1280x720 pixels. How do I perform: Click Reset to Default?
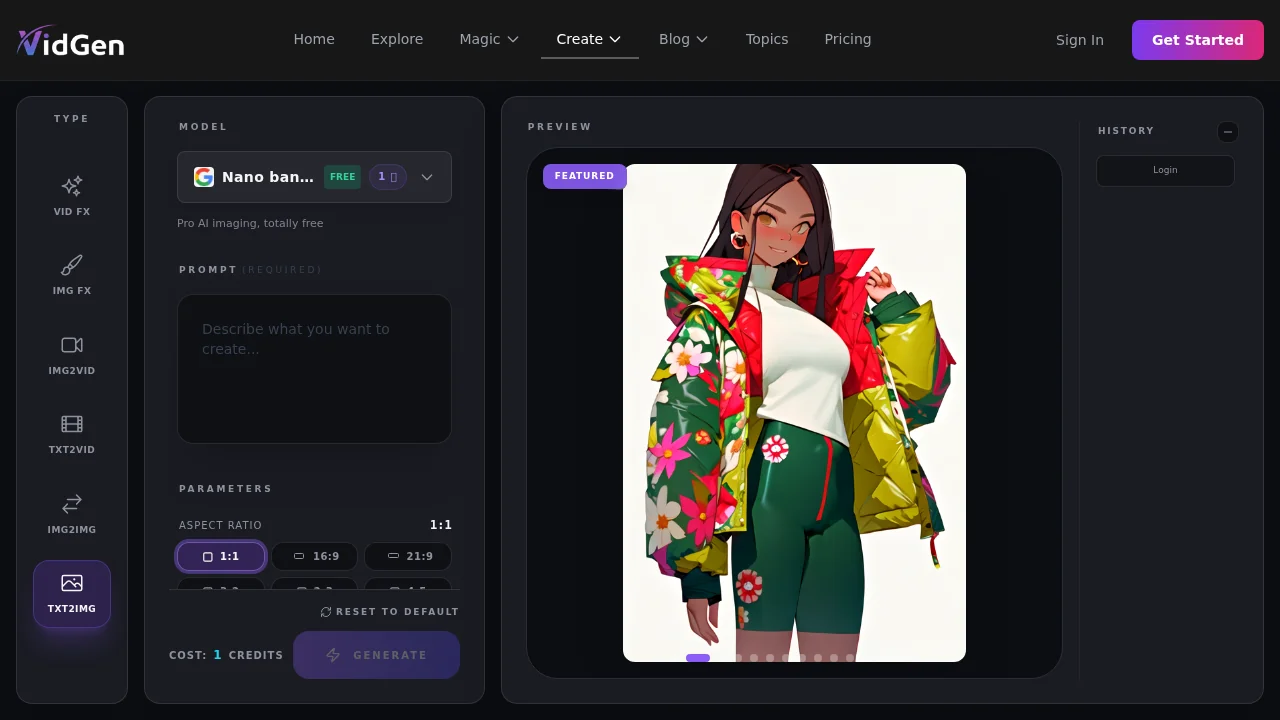point(389,611)
